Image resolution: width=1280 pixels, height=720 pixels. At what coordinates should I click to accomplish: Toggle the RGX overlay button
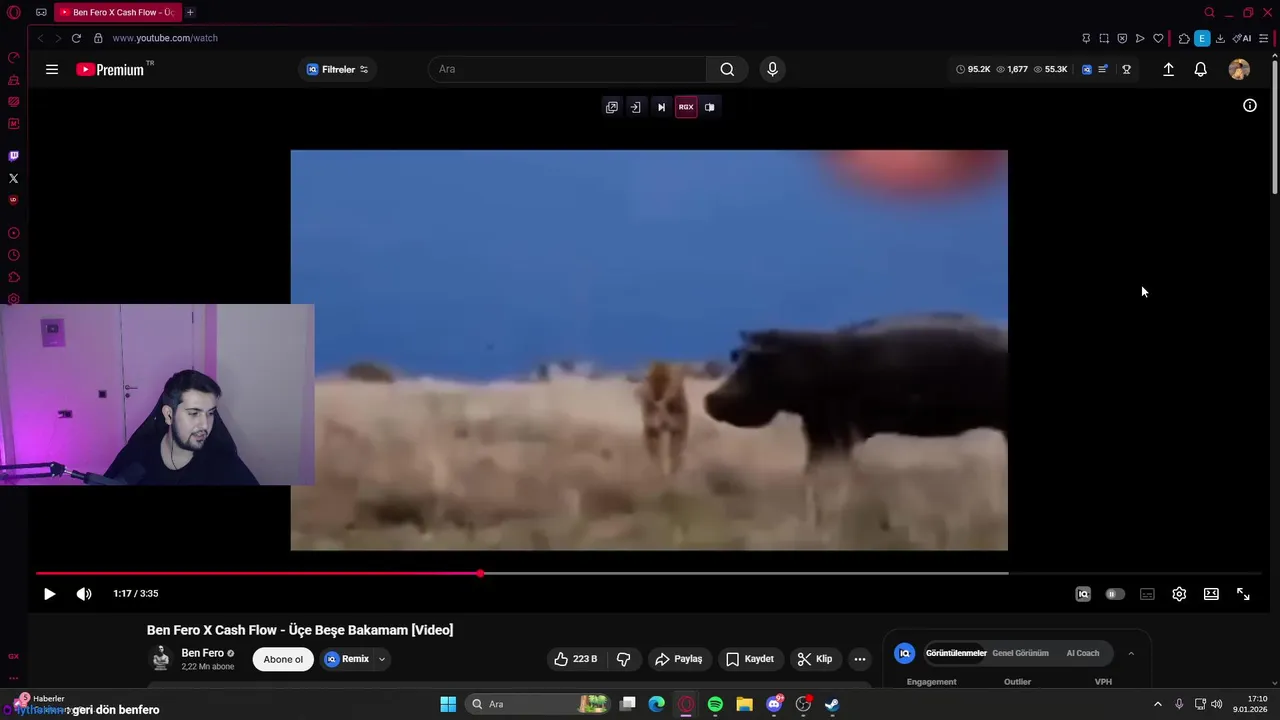(x=686, y=107)
